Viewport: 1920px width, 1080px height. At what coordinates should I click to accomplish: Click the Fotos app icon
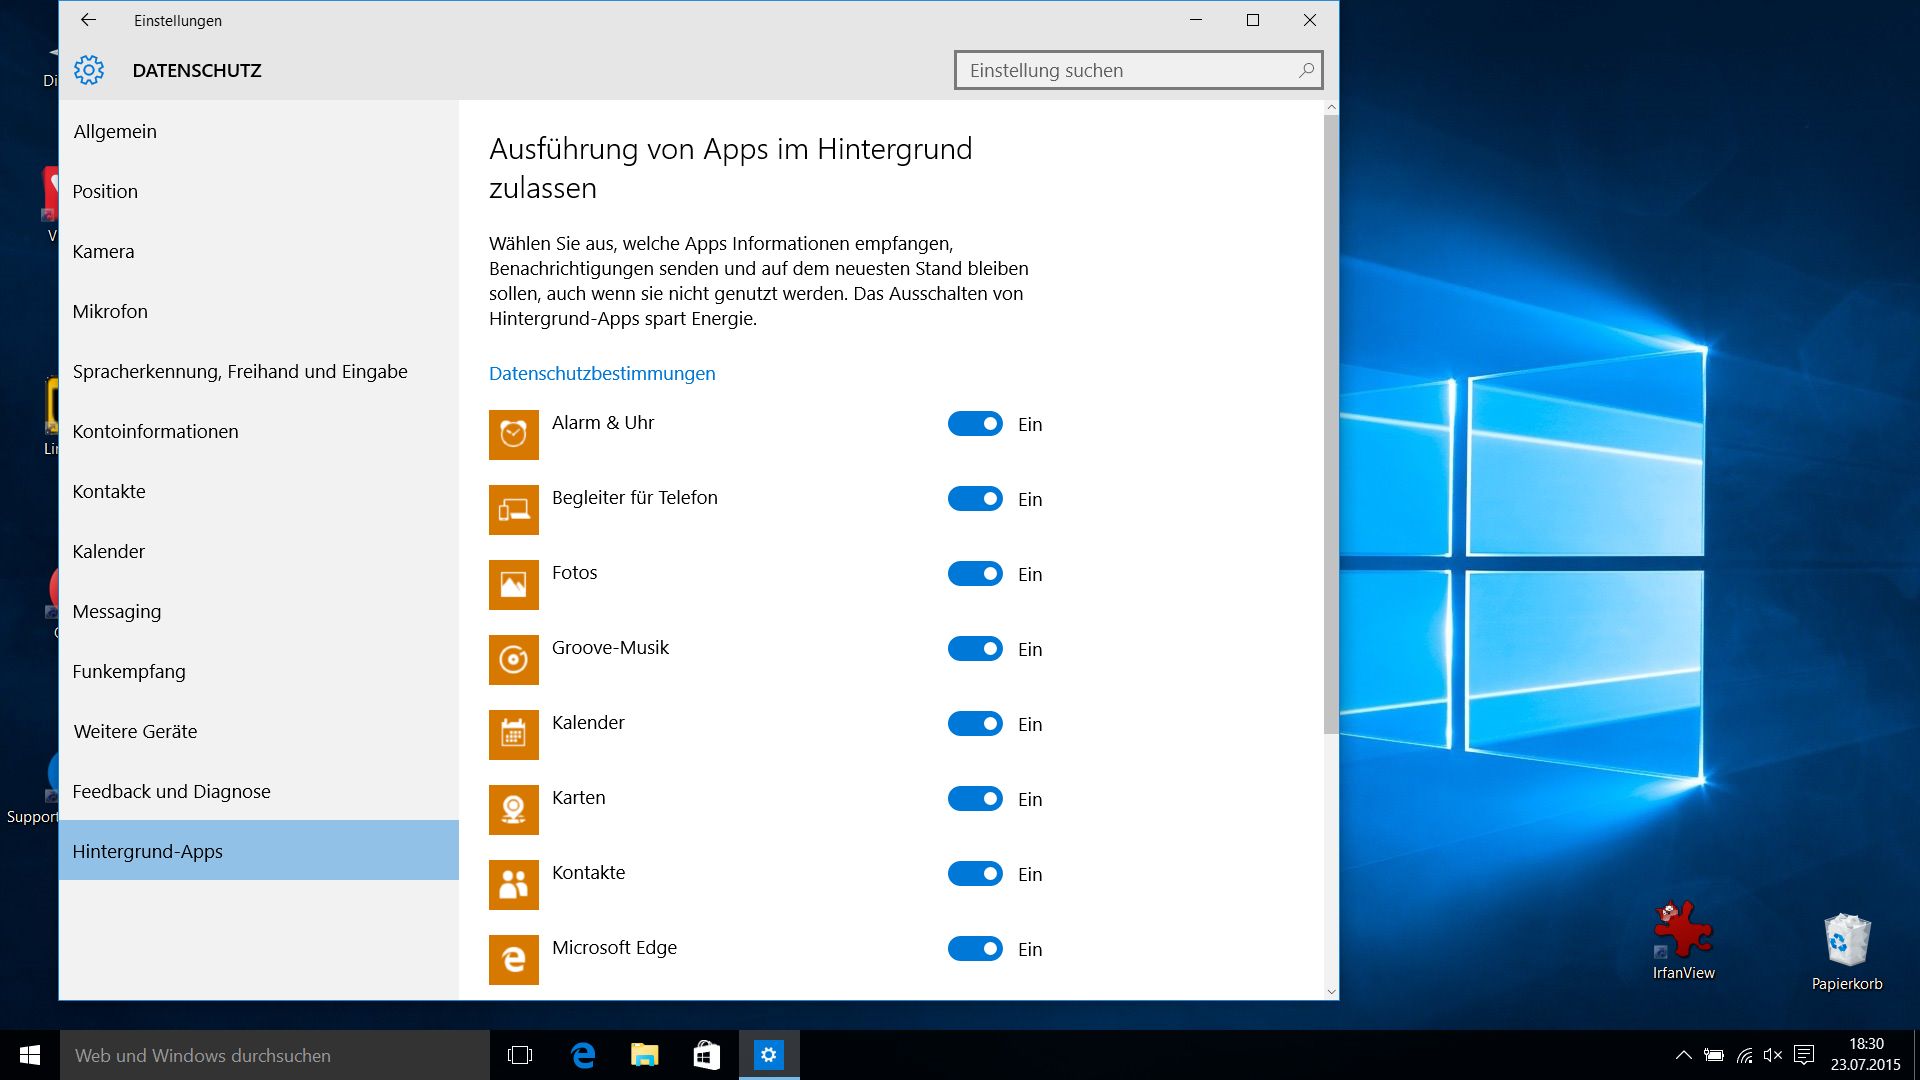[513, 585]
